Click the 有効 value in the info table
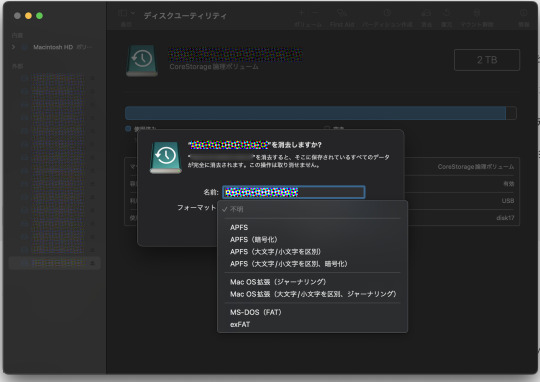The width and height of the screenshot is (540, 382). pos(508,184)
